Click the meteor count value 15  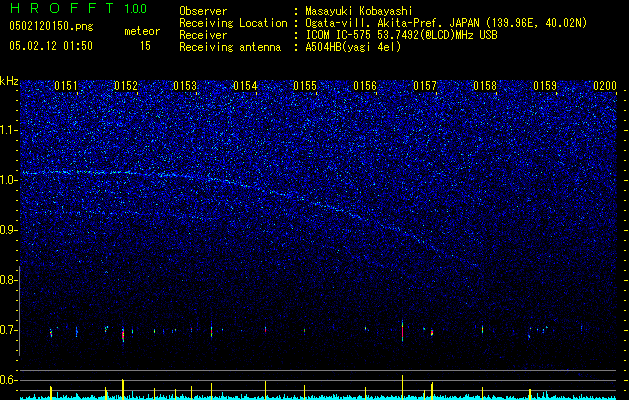pyautogui.click(x=145, y=46)
